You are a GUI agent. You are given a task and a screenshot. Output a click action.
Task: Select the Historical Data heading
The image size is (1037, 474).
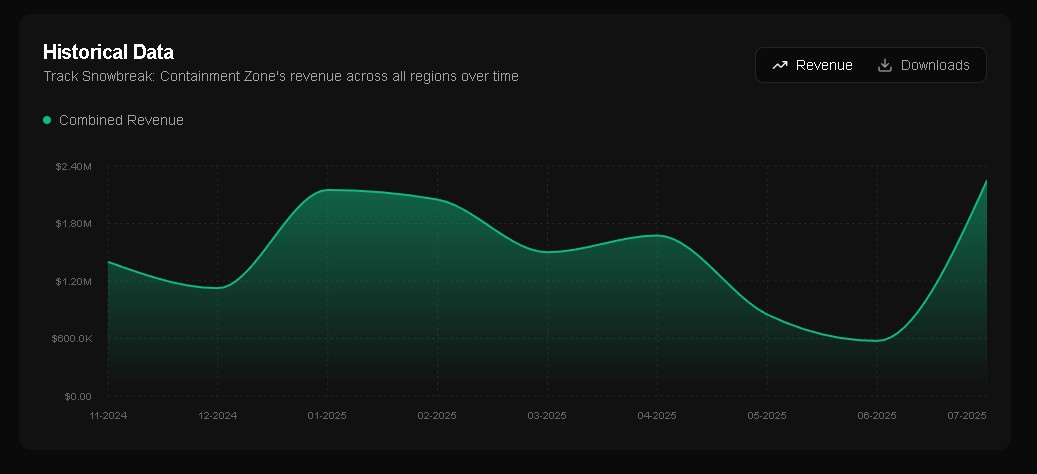(x=108, y=52)
